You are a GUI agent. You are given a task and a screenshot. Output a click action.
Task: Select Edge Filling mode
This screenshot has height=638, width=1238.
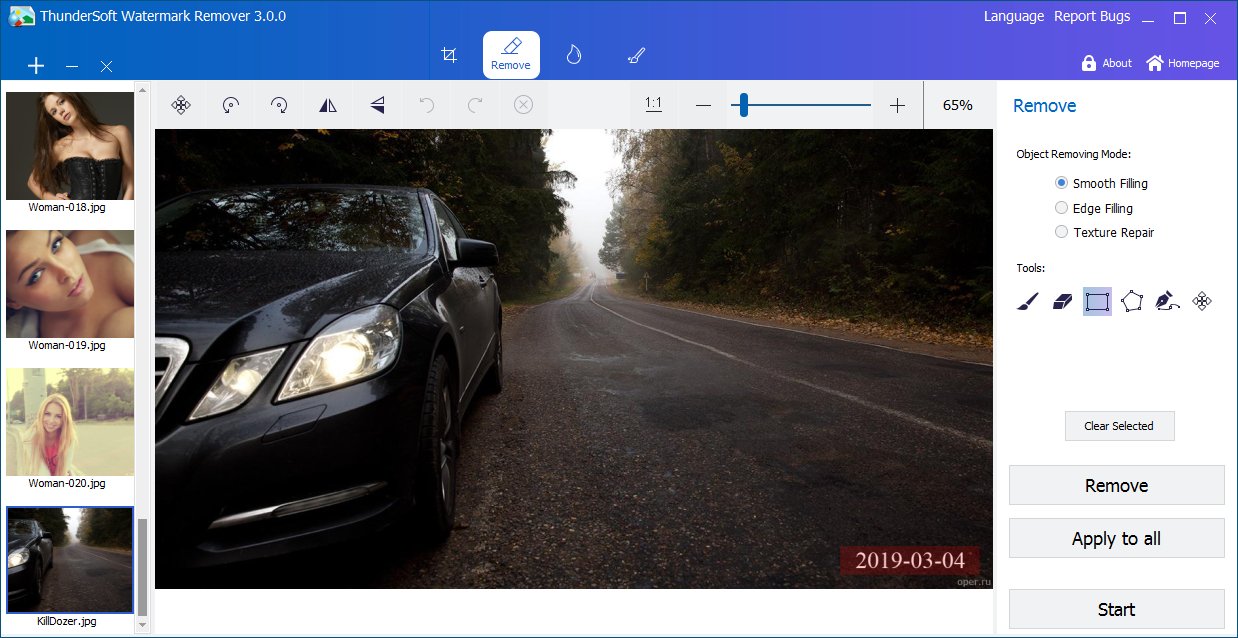click(x=1062, y=208)
